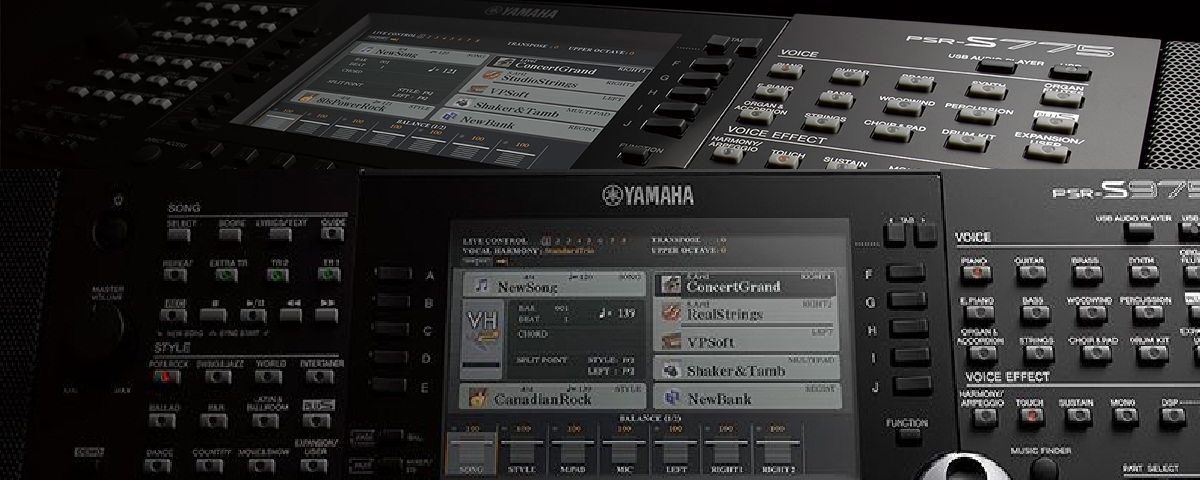This screenshot has height=486, width=1202.
Task: Open NewBank registration on the S975 display
Action: click(x=746, y=397)
